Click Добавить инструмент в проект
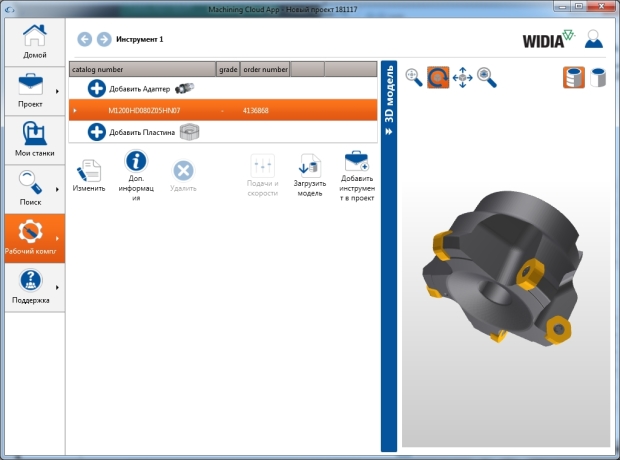This screenshot has height=460, width=620. (x=357, y=175)
